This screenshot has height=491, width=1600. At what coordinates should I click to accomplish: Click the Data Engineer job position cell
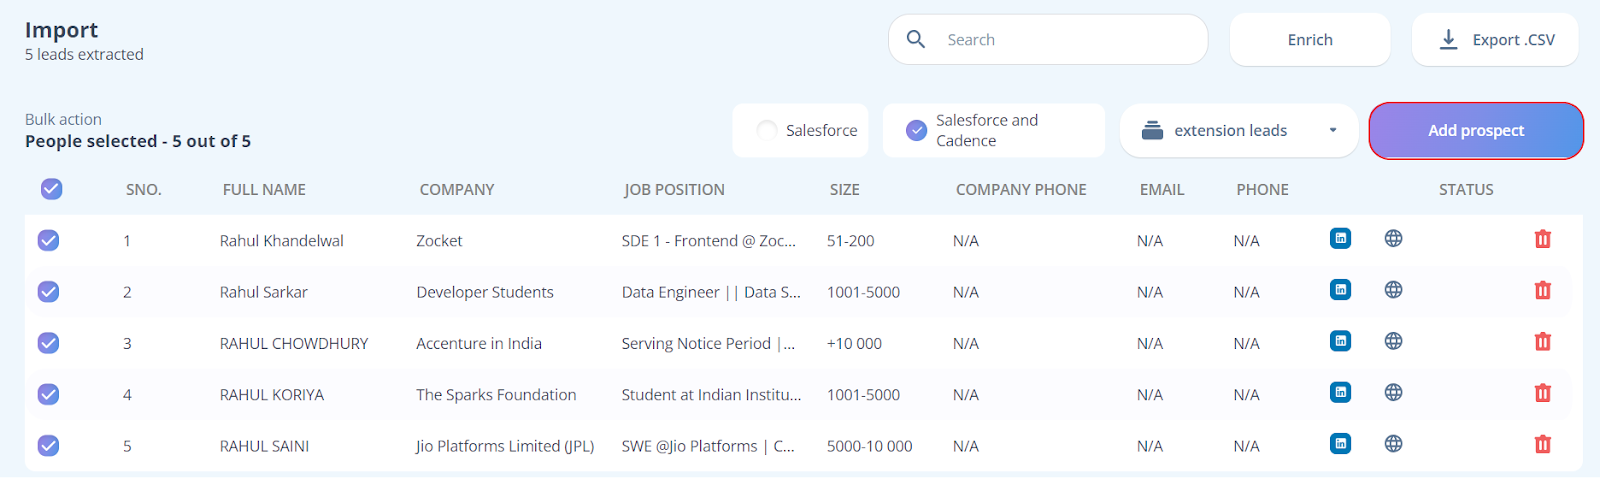pos(711,292)
